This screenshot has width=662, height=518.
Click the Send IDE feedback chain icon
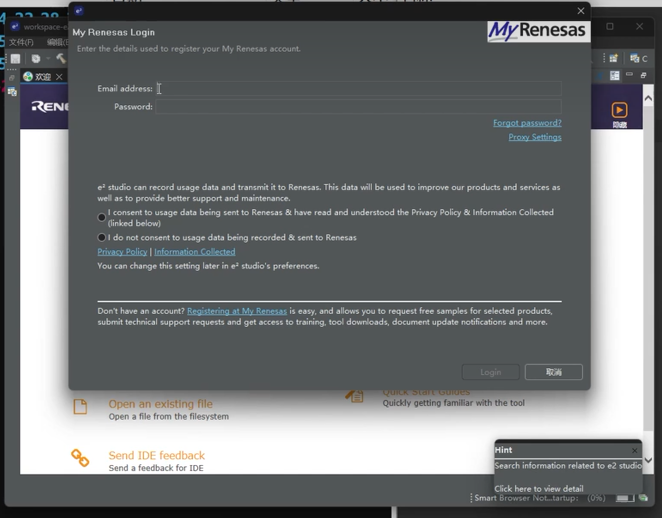[80, 458]
